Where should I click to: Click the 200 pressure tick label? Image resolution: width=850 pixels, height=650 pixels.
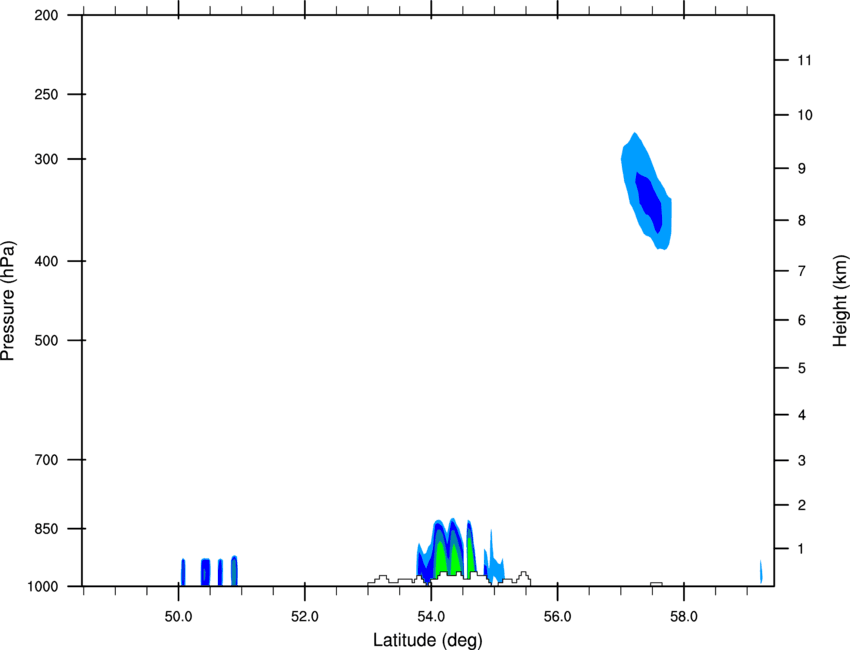coord(47,16)
